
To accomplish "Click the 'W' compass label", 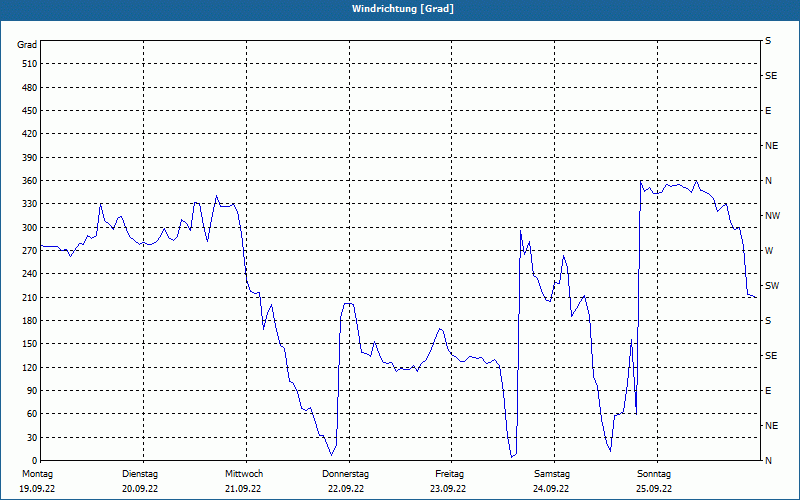I will (x=769, y=251).
